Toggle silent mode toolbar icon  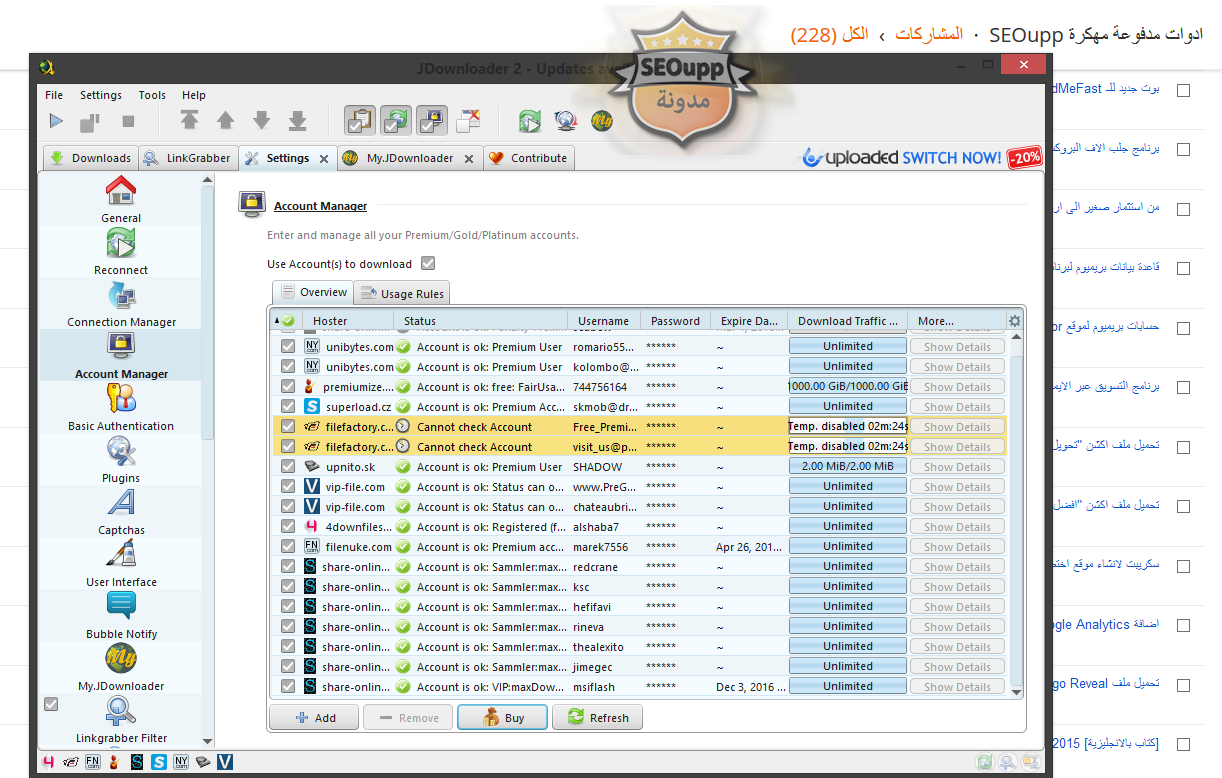469,121
